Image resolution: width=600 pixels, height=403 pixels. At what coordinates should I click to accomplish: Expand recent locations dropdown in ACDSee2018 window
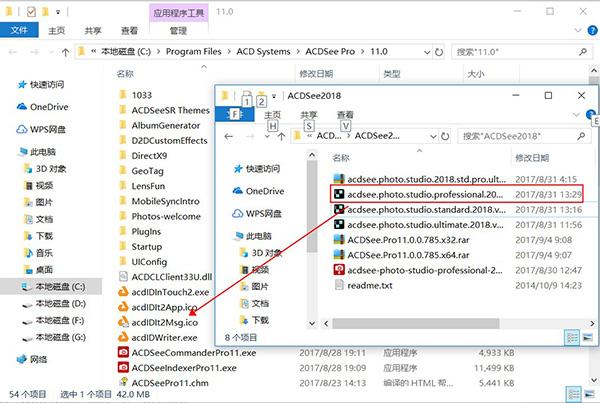pos(267,137)
